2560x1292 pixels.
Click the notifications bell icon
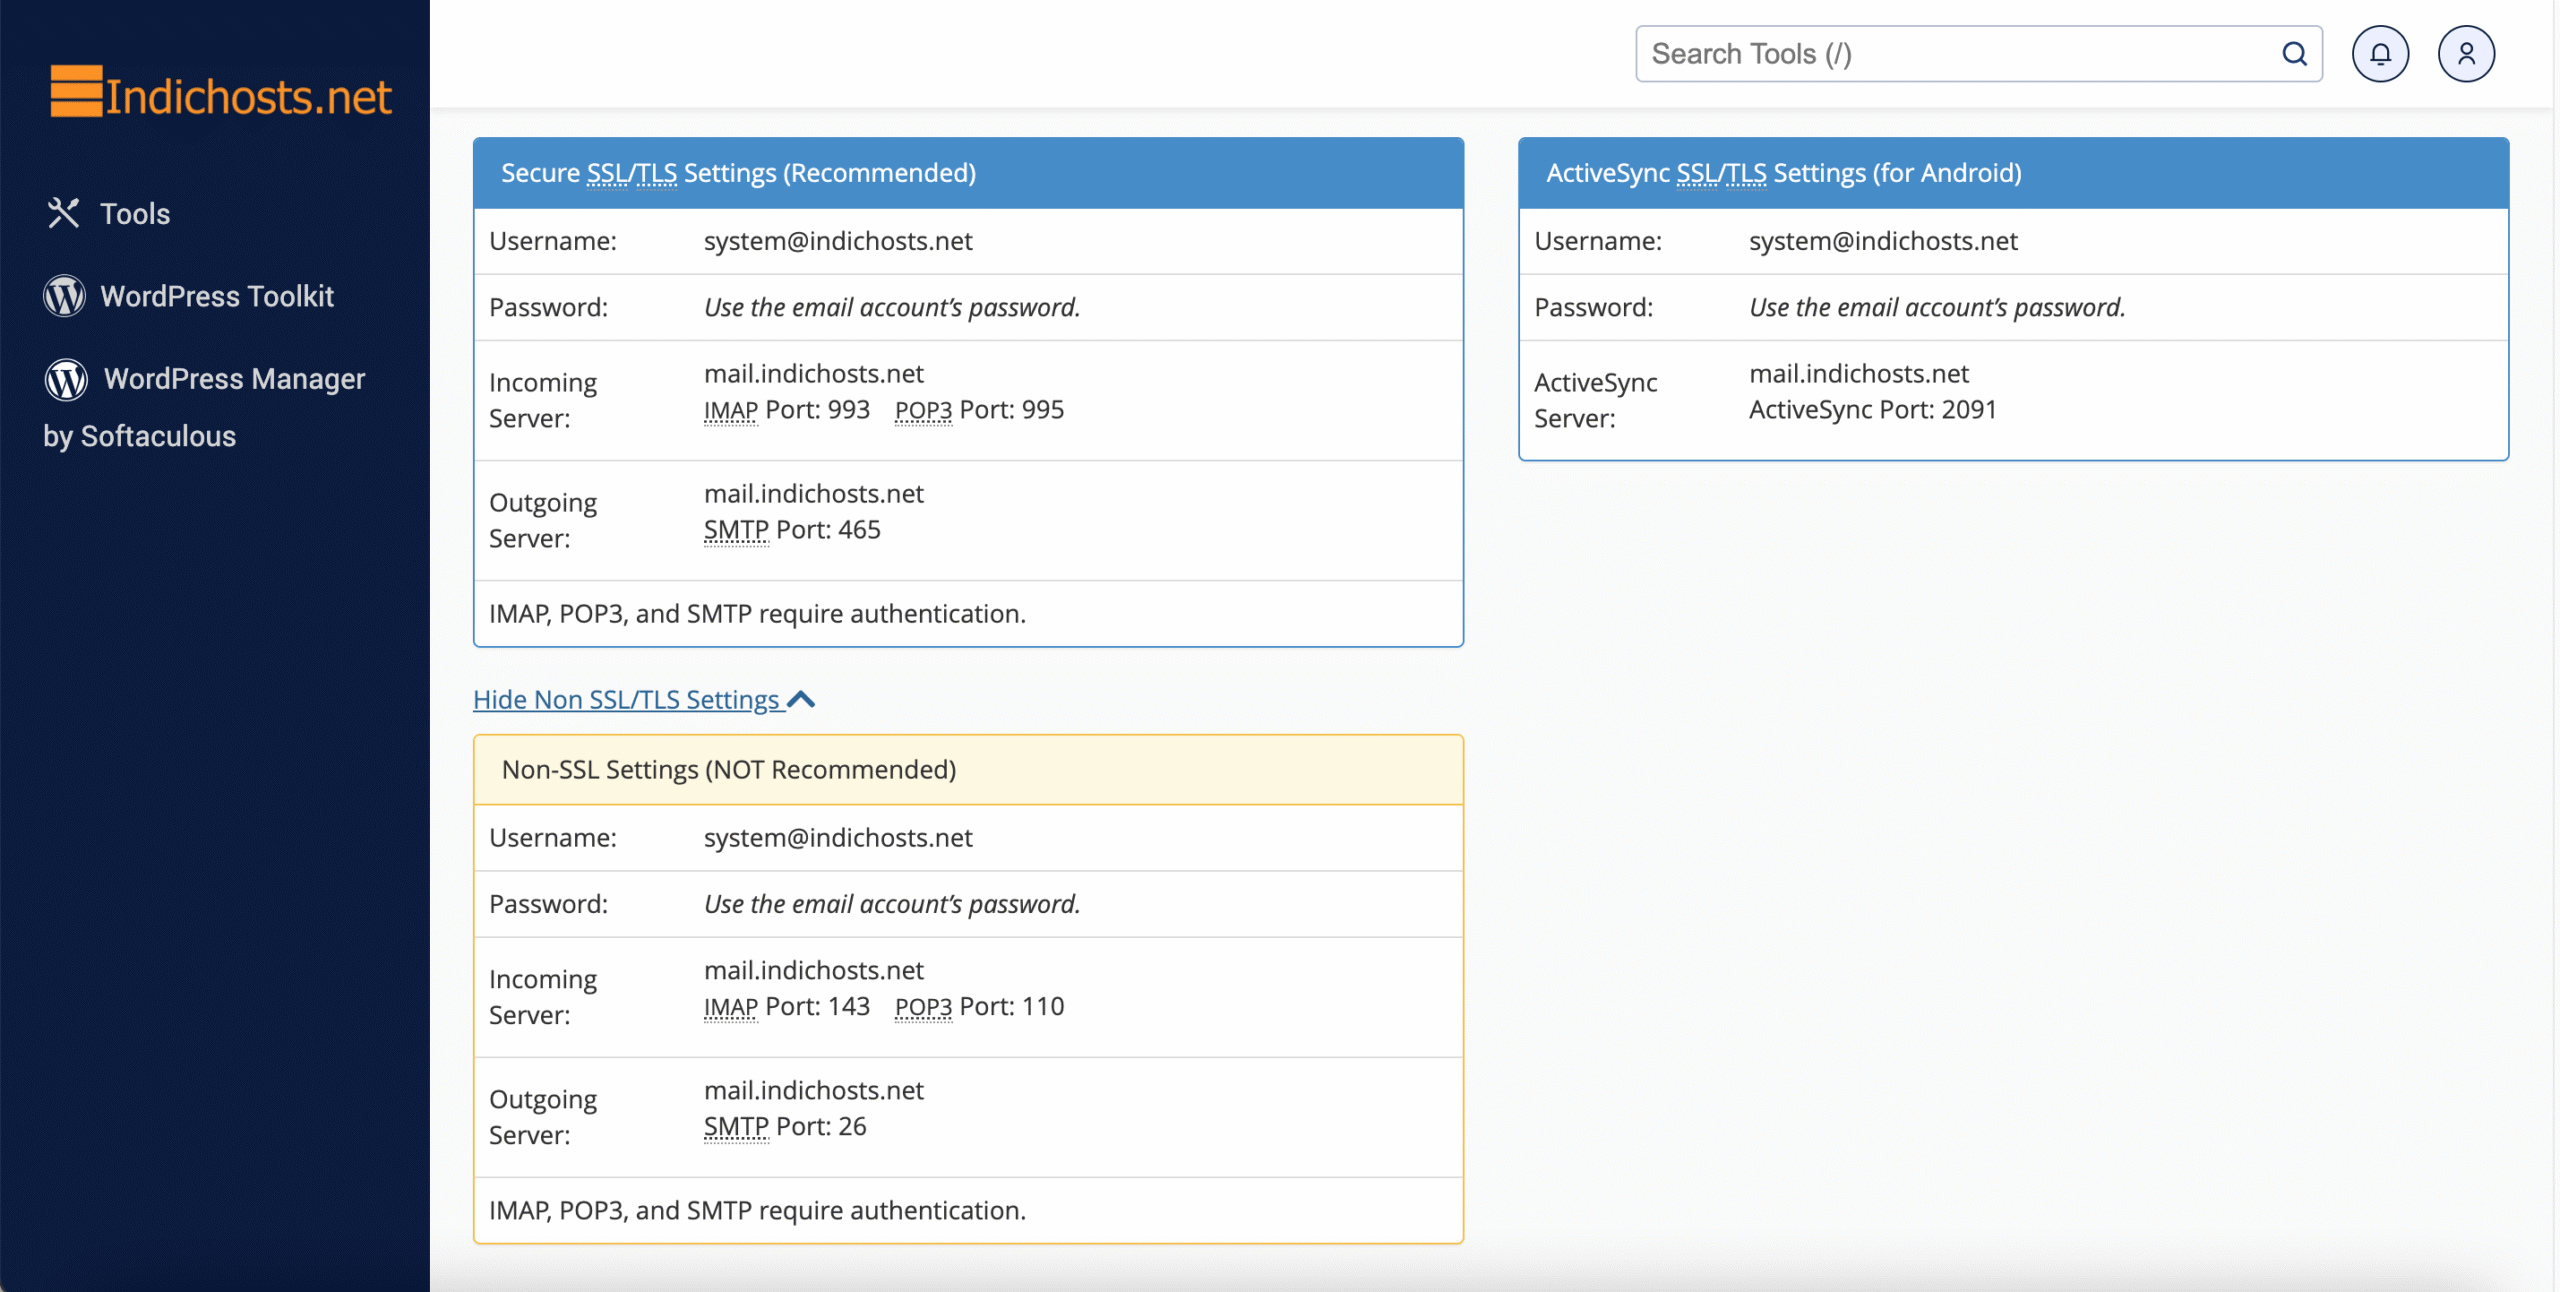(x=2380, y=53)
